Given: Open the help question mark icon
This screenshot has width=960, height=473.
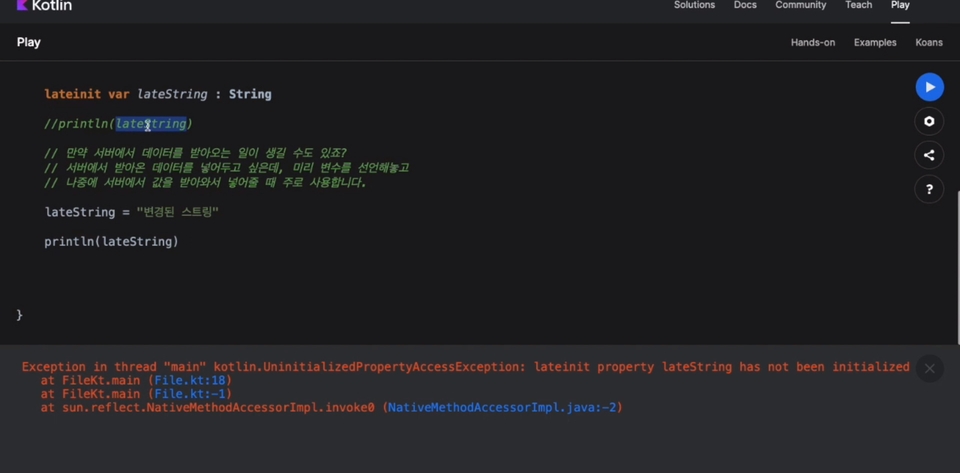Looking at the screenshot, I should (x=929, y=189).
